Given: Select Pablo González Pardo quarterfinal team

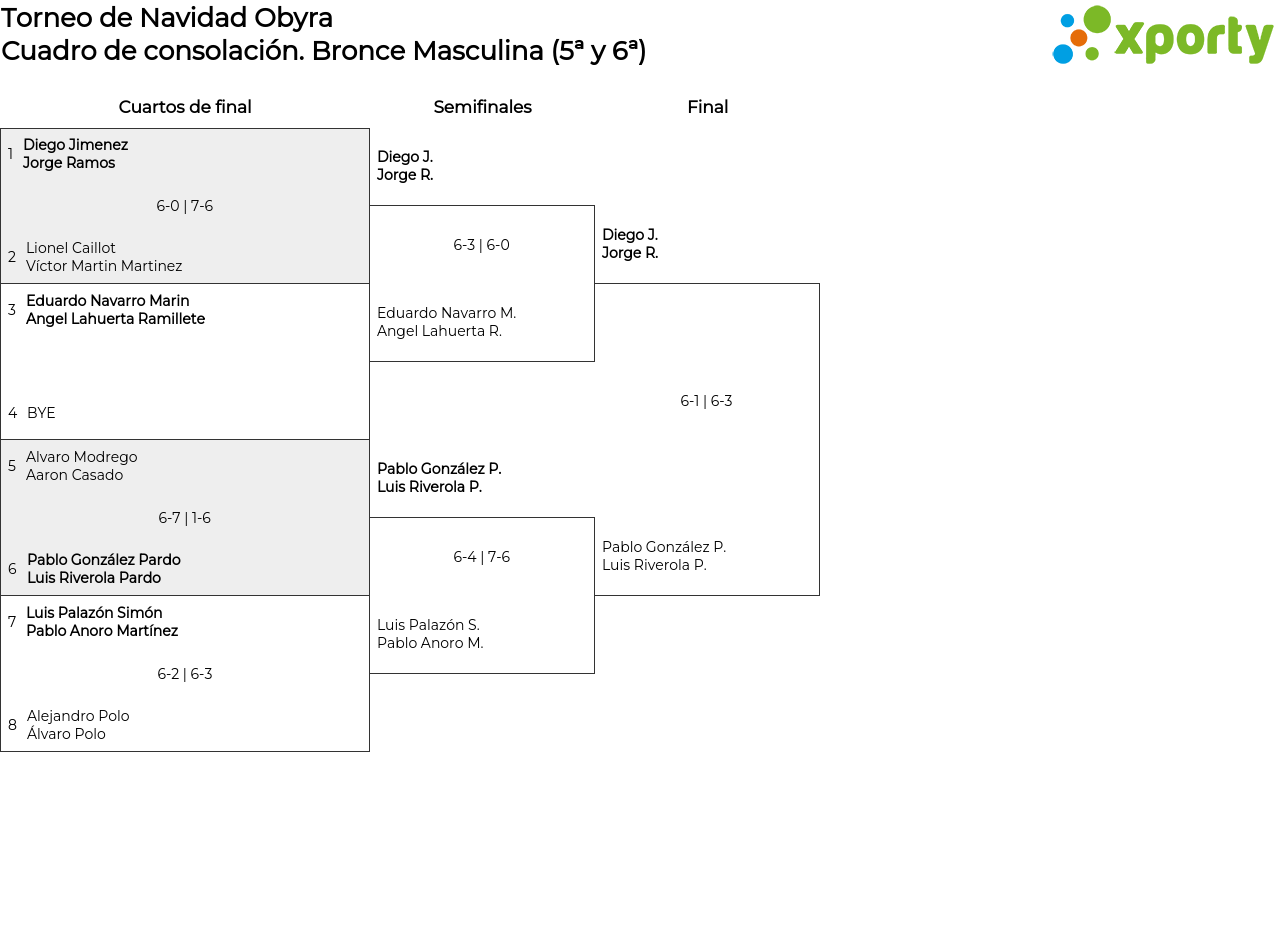Looking at the screenshot, I should tap(104, 569).
